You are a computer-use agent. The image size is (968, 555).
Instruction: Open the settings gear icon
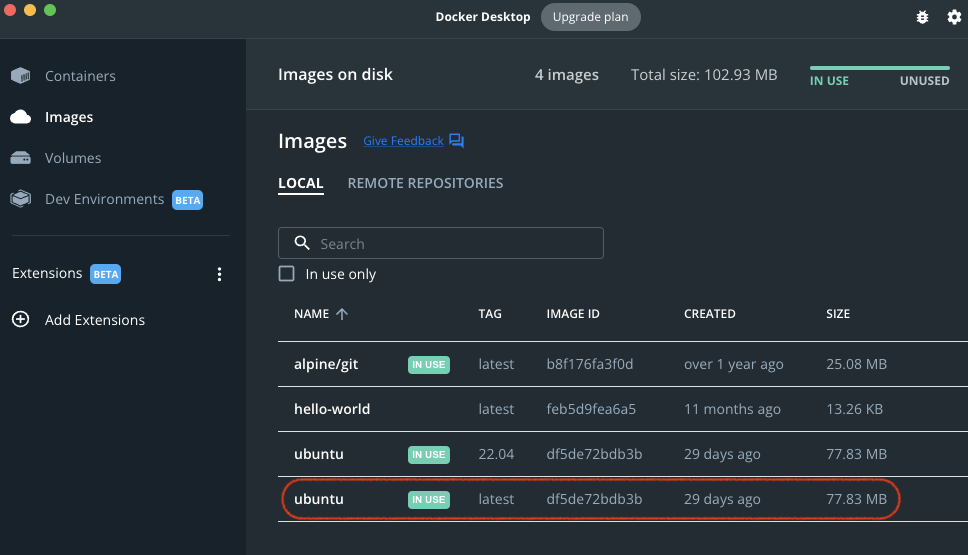coord(954,17)
